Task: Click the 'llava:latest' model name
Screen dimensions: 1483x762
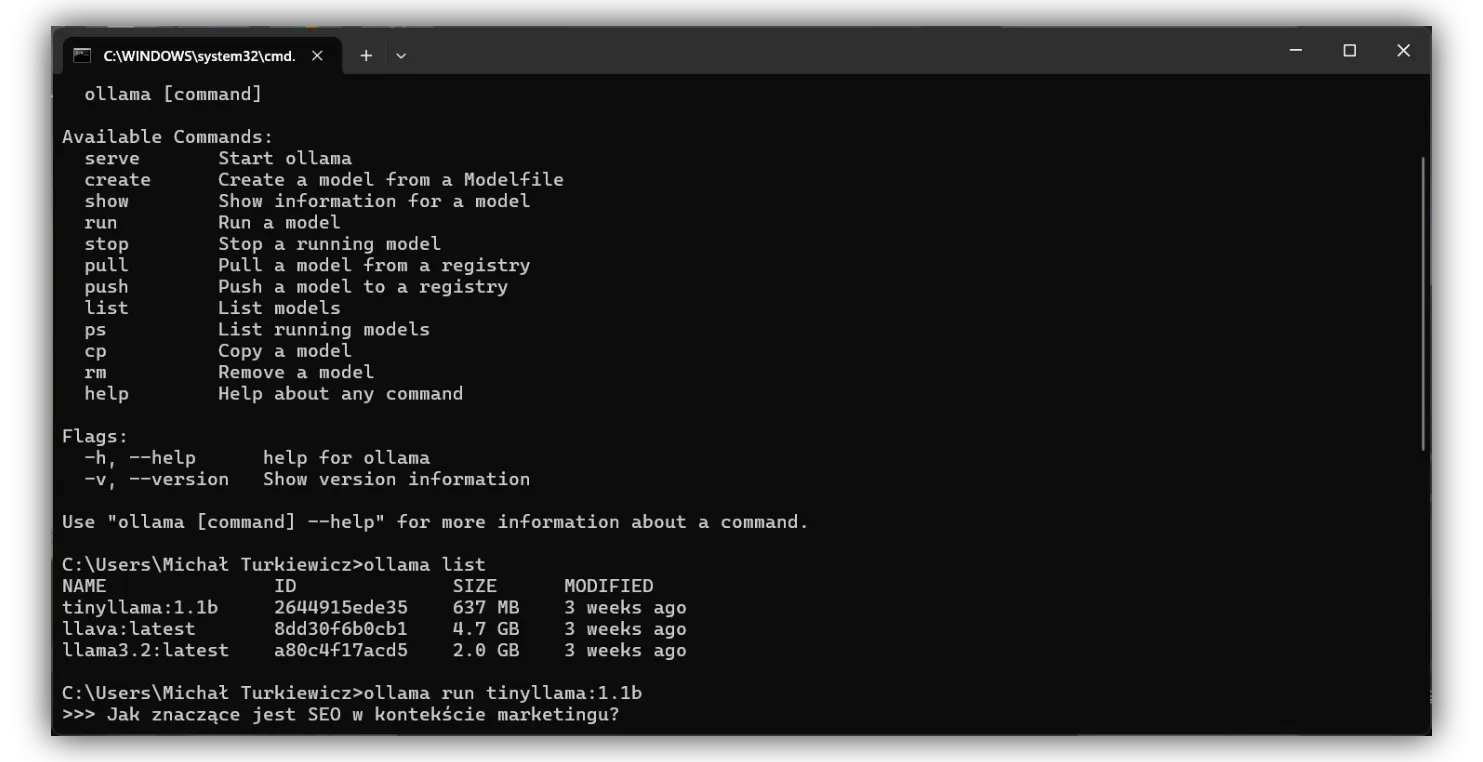Action: pyautogui.click(x=129, y=629)
